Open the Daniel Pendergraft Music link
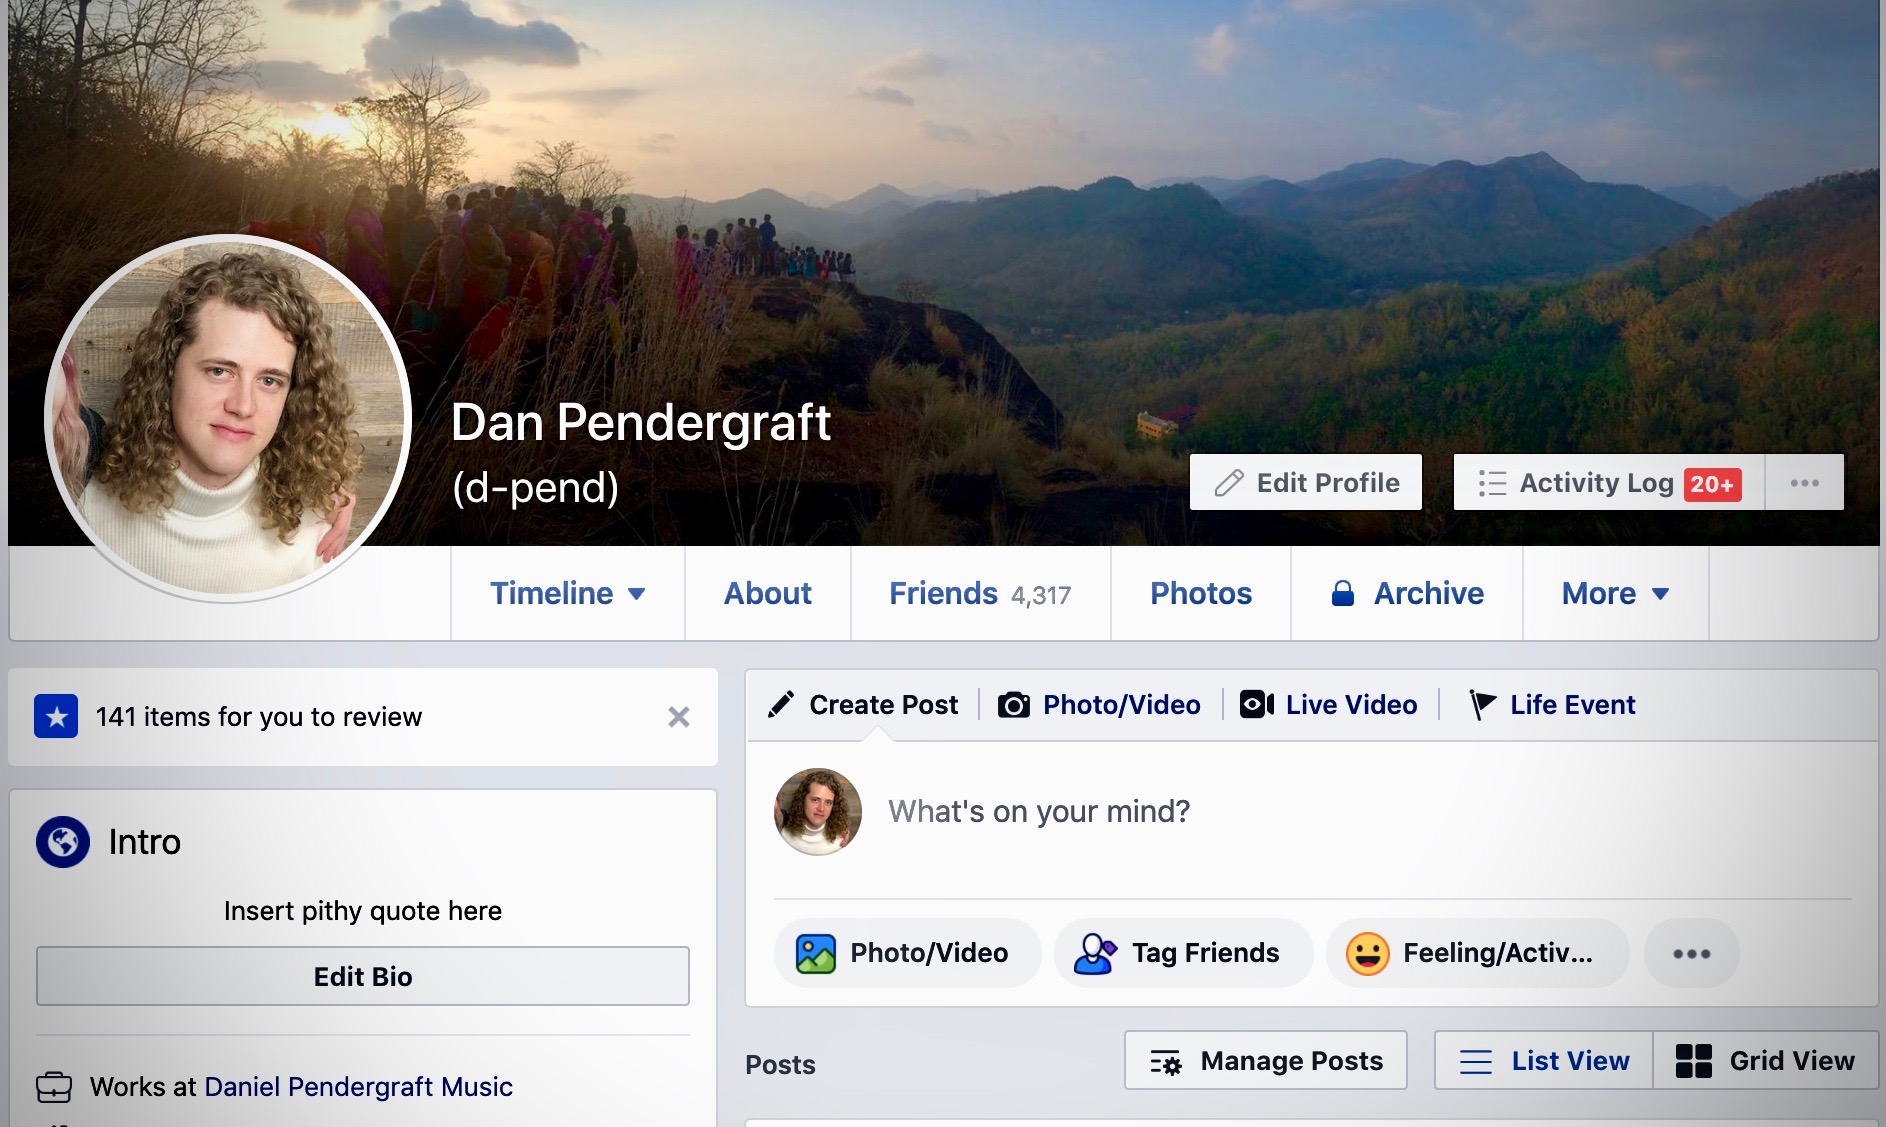This screenshot has width=1886, height=1127. (x=358, y=1087)
